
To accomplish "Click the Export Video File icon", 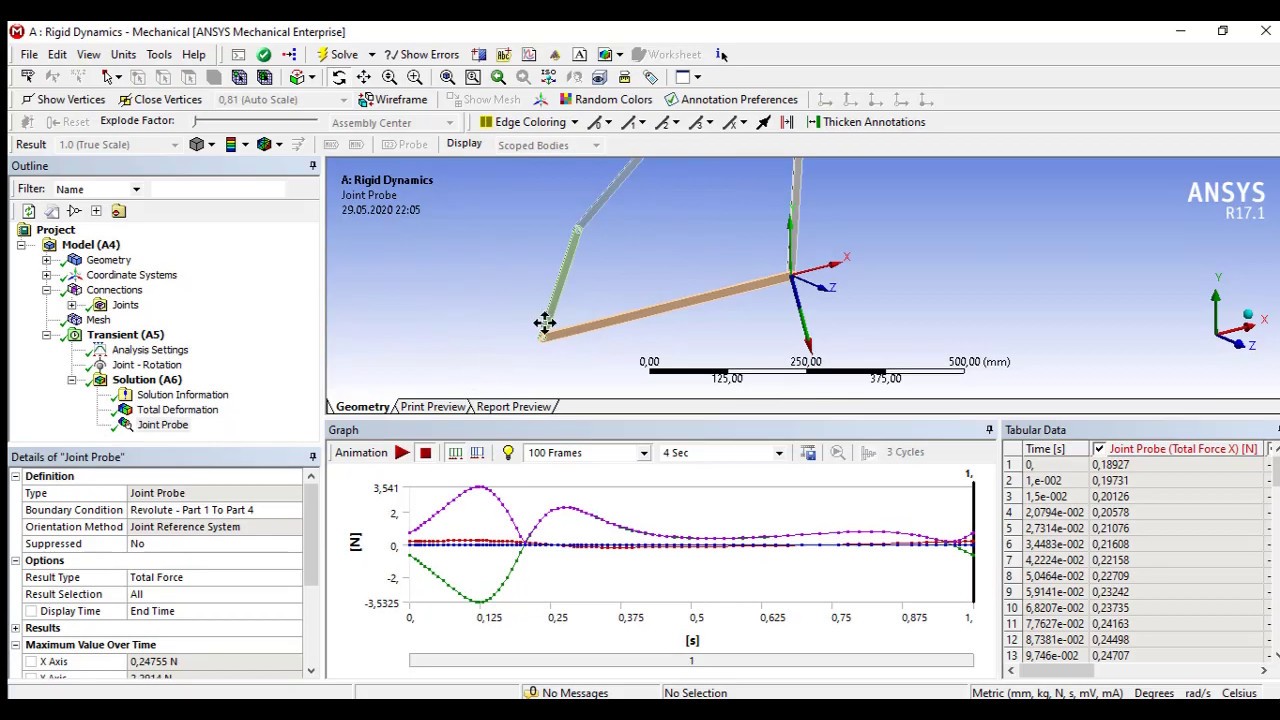I will [x=808, y=453].
